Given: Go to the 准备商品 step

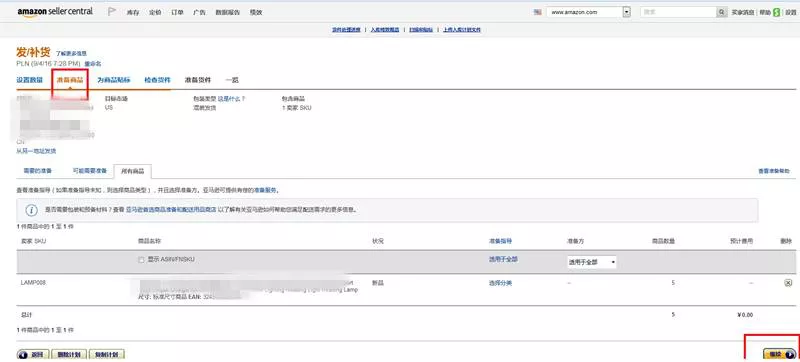Looking at the screenshot, I should (x=70, y=80).
